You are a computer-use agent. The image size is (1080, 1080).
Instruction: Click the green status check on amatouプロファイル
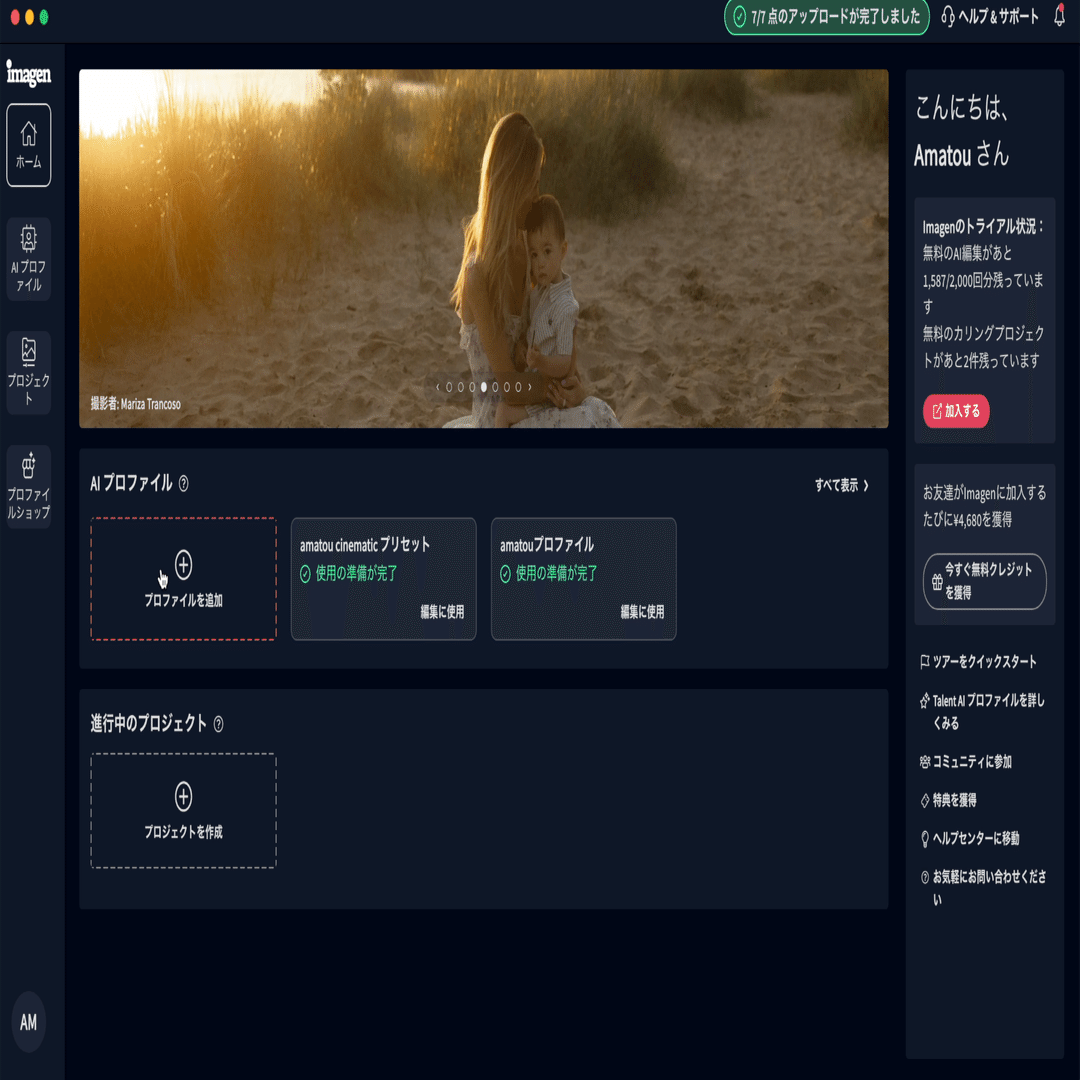(x=506, y=574)
